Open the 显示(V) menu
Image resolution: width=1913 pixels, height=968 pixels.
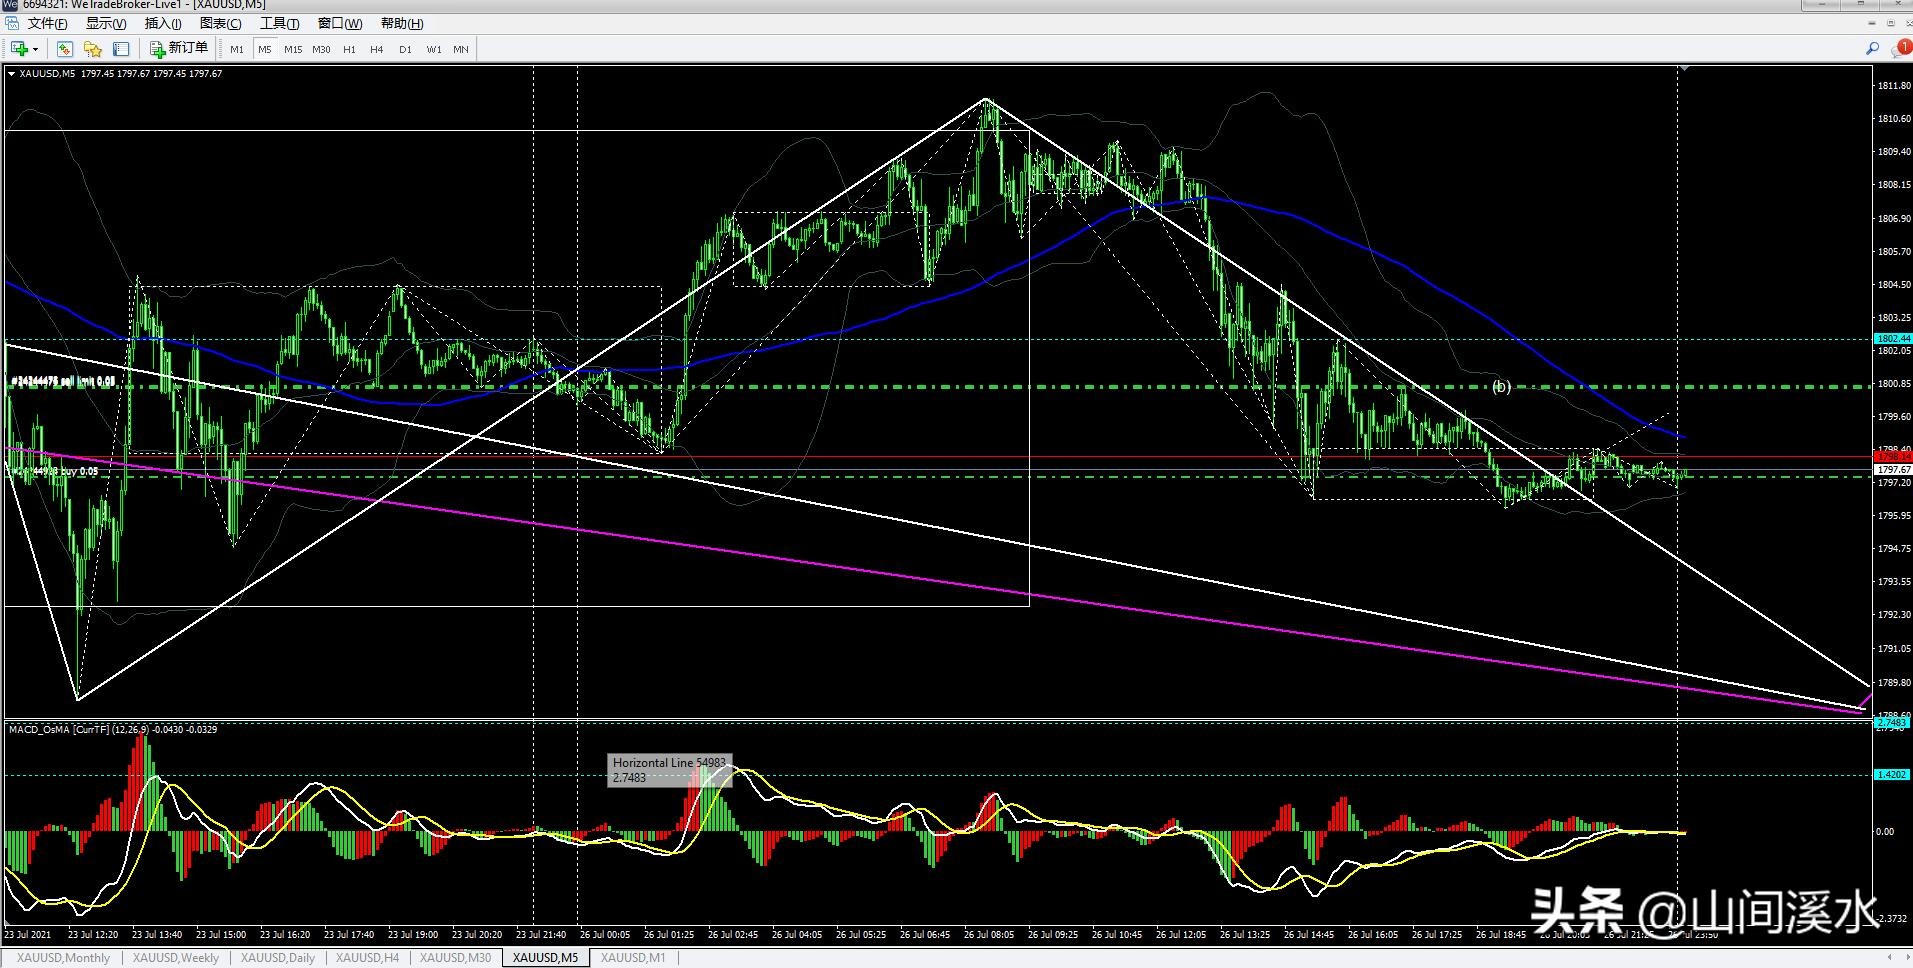pyautogui.click(x=106, y=23)
